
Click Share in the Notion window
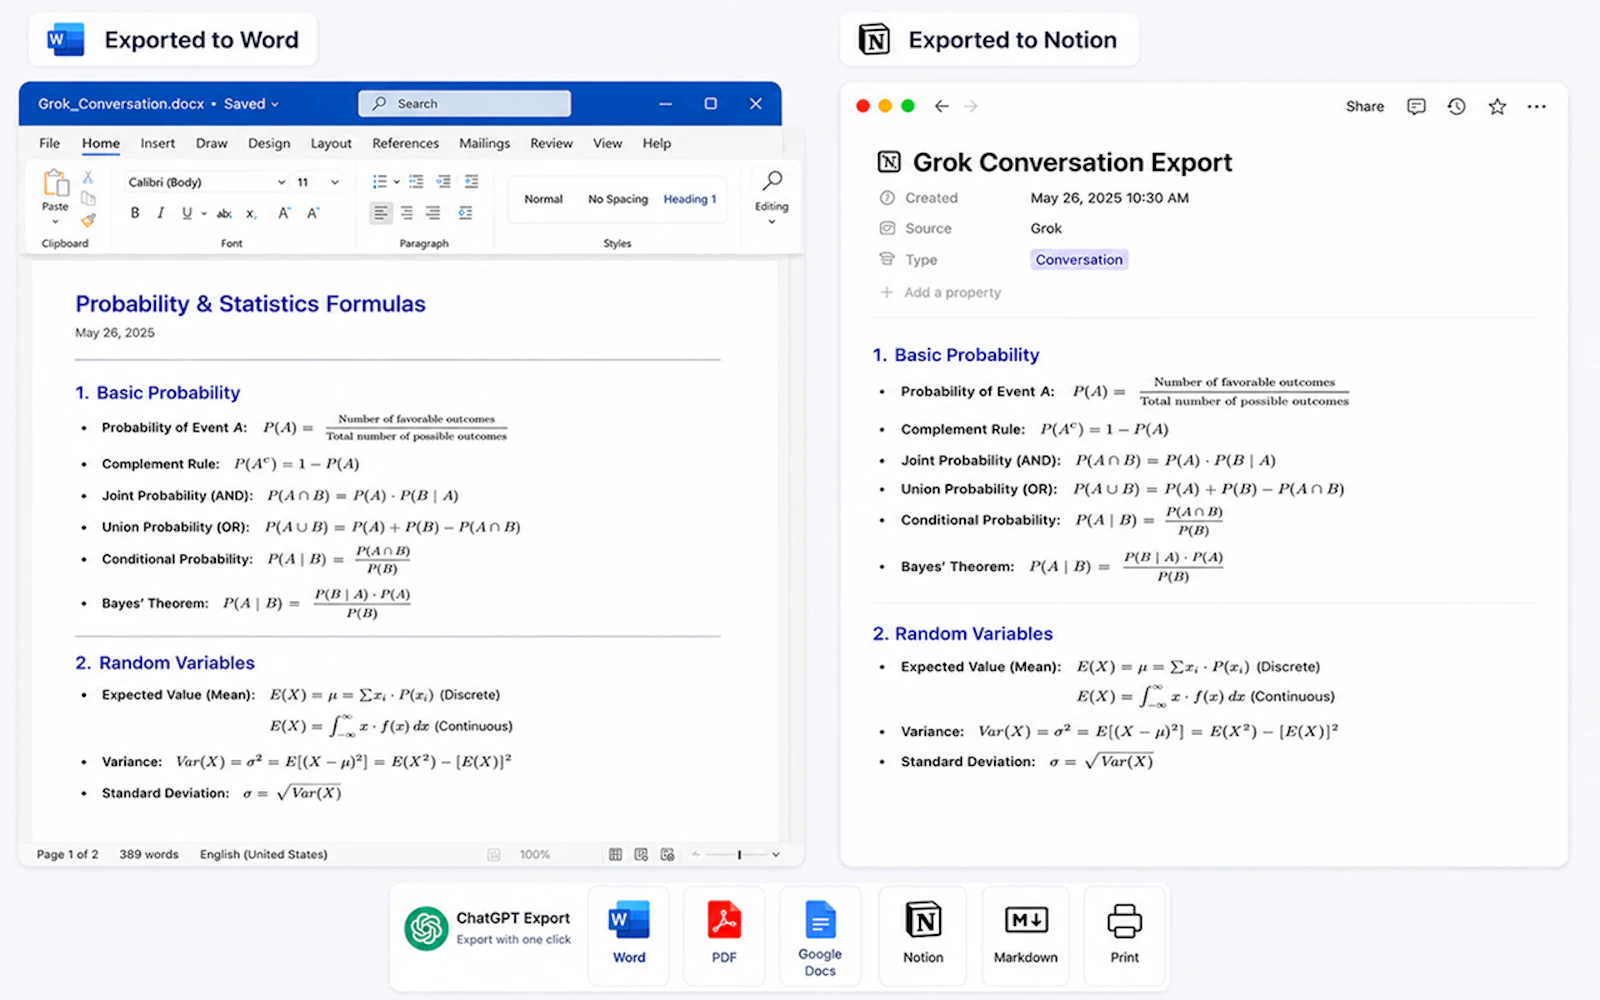pyautogui.click(x=1365, y=106)
